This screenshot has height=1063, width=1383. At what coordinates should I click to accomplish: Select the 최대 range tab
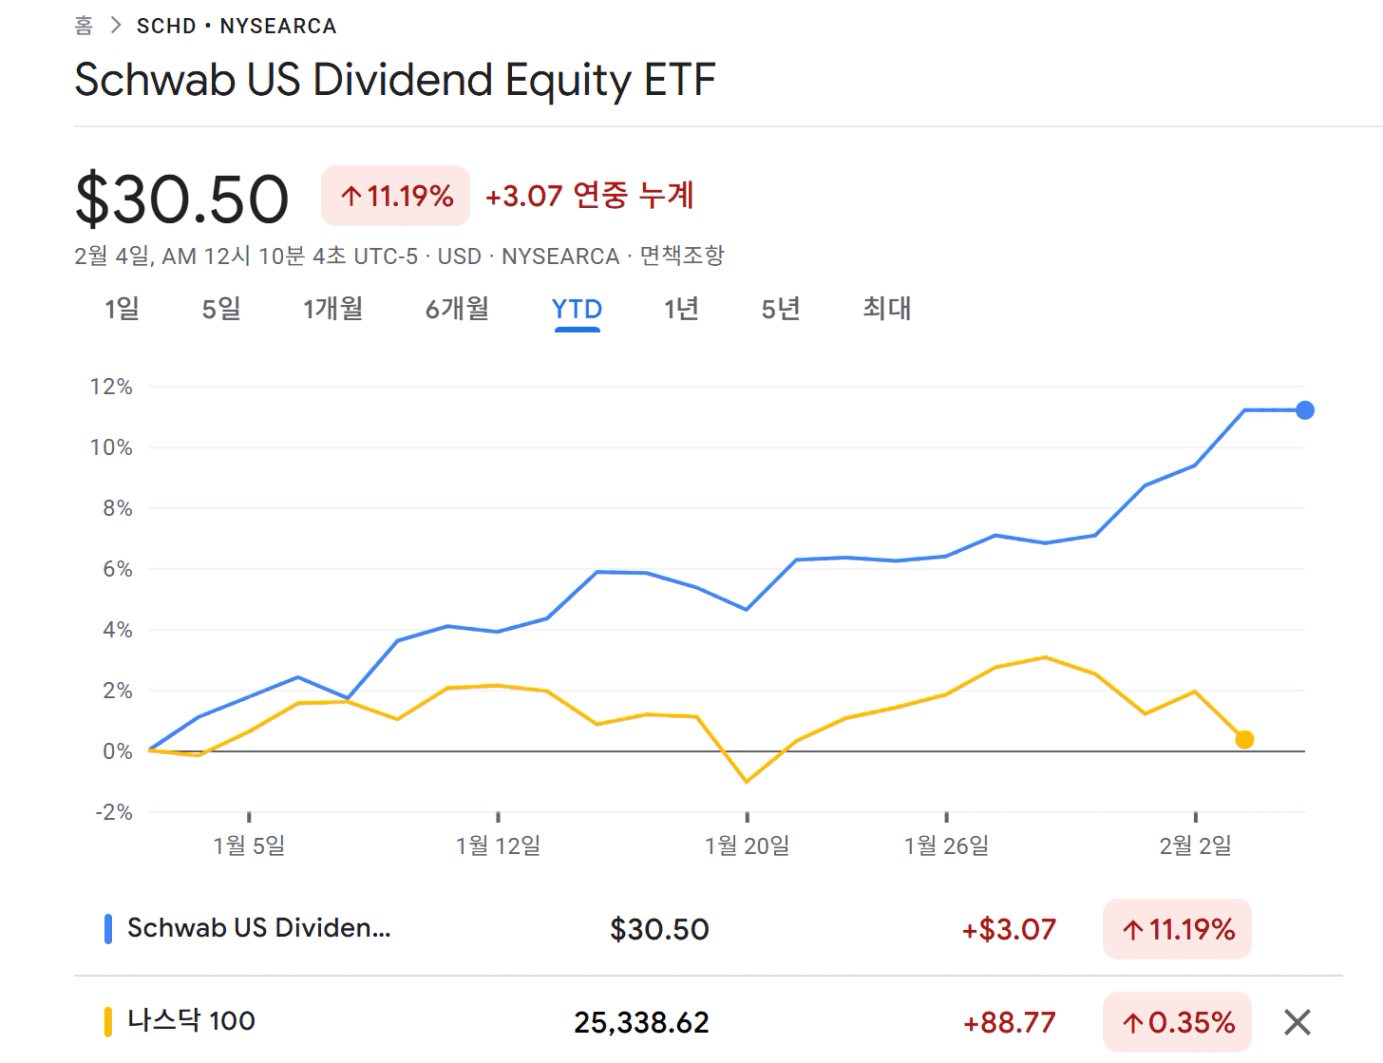coord(887,309)
